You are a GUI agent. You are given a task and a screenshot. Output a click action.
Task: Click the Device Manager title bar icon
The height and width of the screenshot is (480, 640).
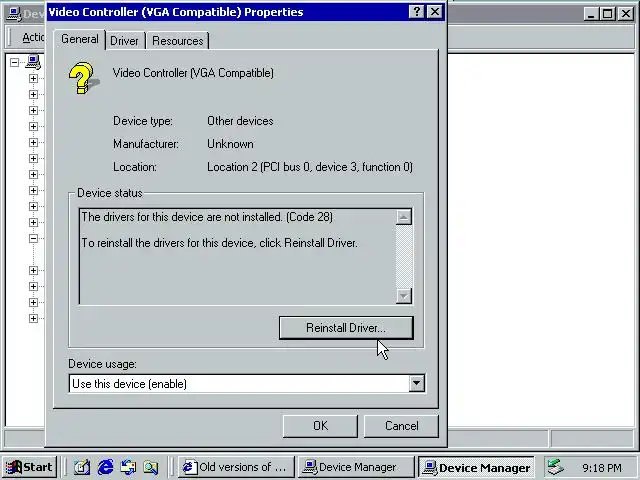14,14
